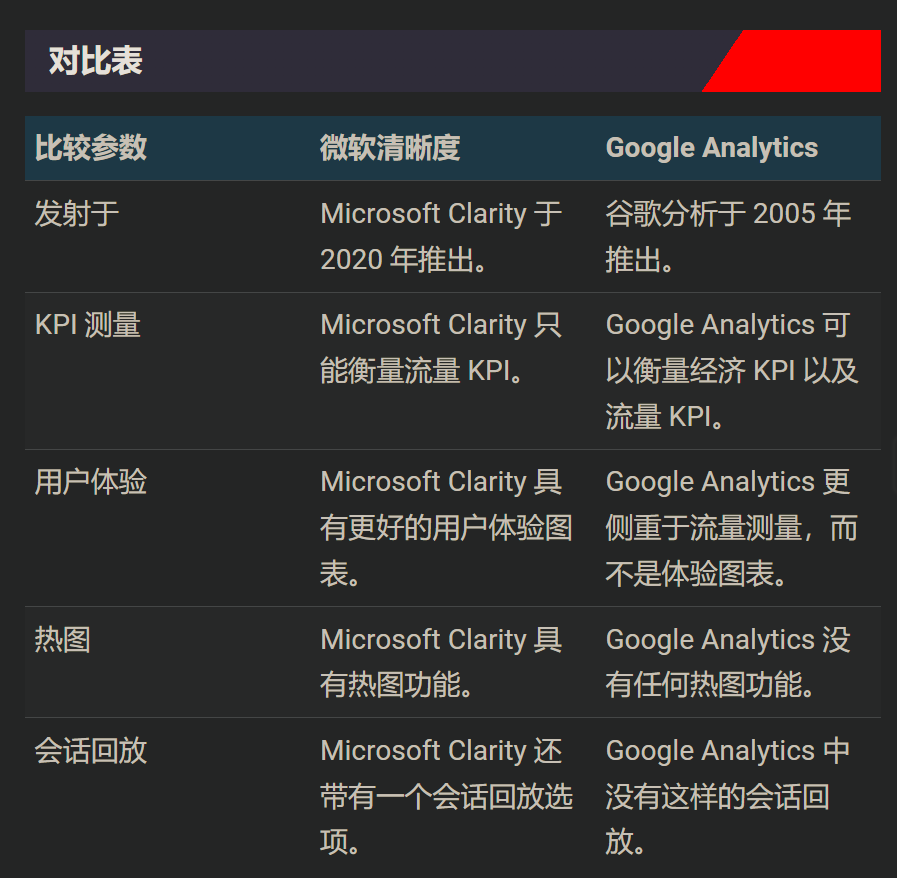897x878 pixels.
Task: Click the 对比表 section heading
Action: click(96, 61)
